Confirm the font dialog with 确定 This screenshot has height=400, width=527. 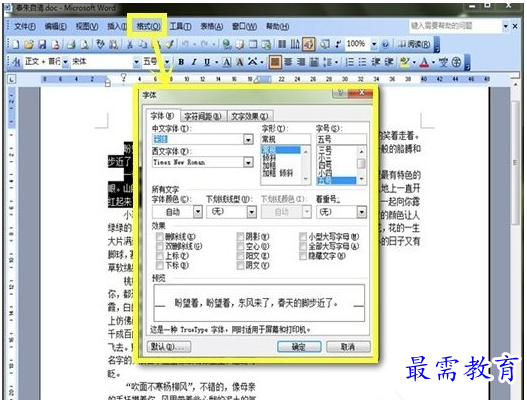click(299, 347)
